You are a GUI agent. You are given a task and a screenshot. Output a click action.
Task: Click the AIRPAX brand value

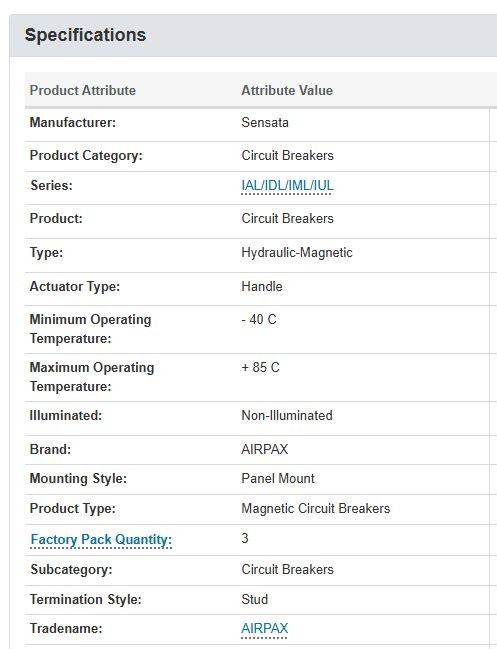point(264,449)
